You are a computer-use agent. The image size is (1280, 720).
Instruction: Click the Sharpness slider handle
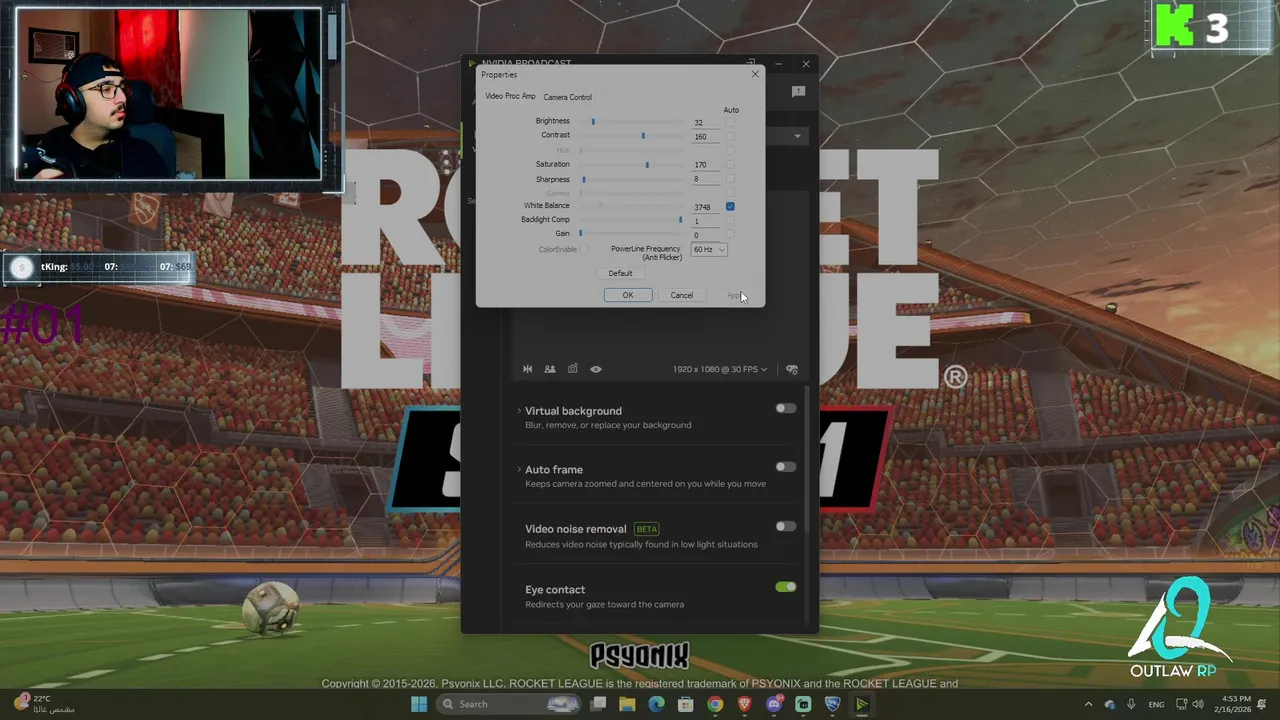click(x=584, y=179)
